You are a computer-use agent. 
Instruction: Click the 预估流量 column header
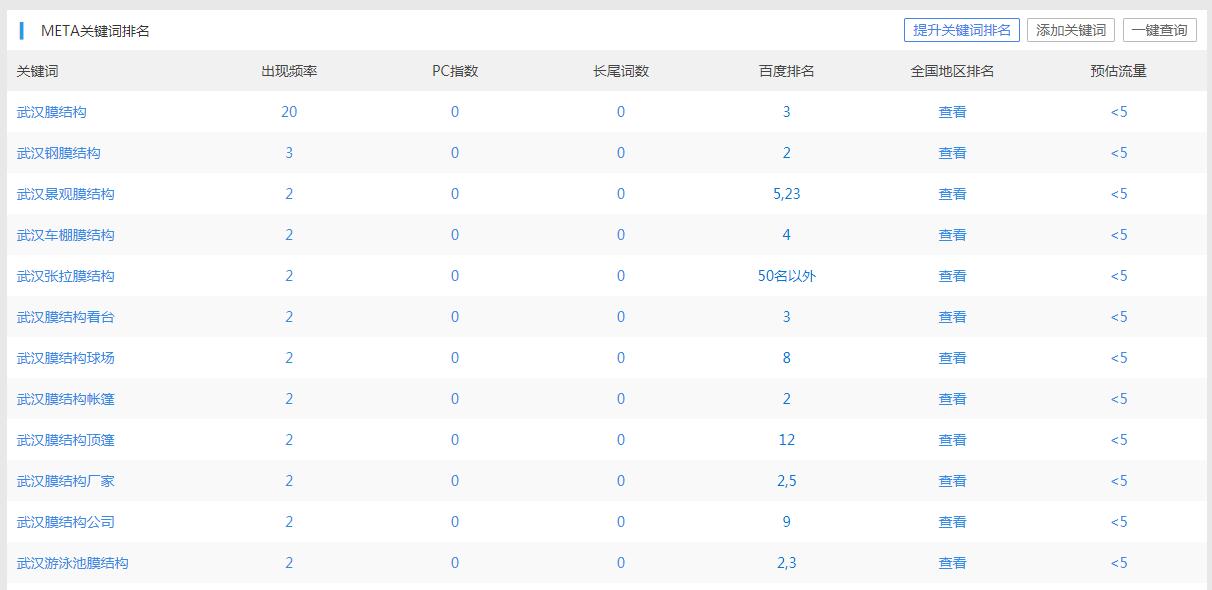pyautogui.click(x=1118, y=71)
